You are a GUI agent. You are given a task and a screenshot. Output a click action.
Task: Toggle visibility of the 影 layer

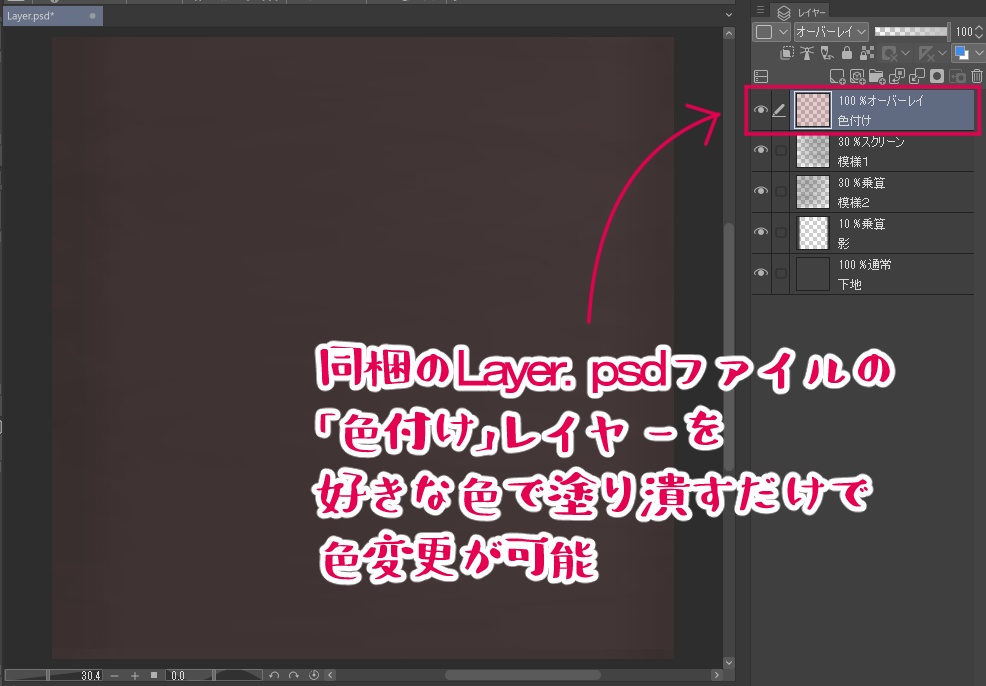pyautogui.click(x=759, y=232)
